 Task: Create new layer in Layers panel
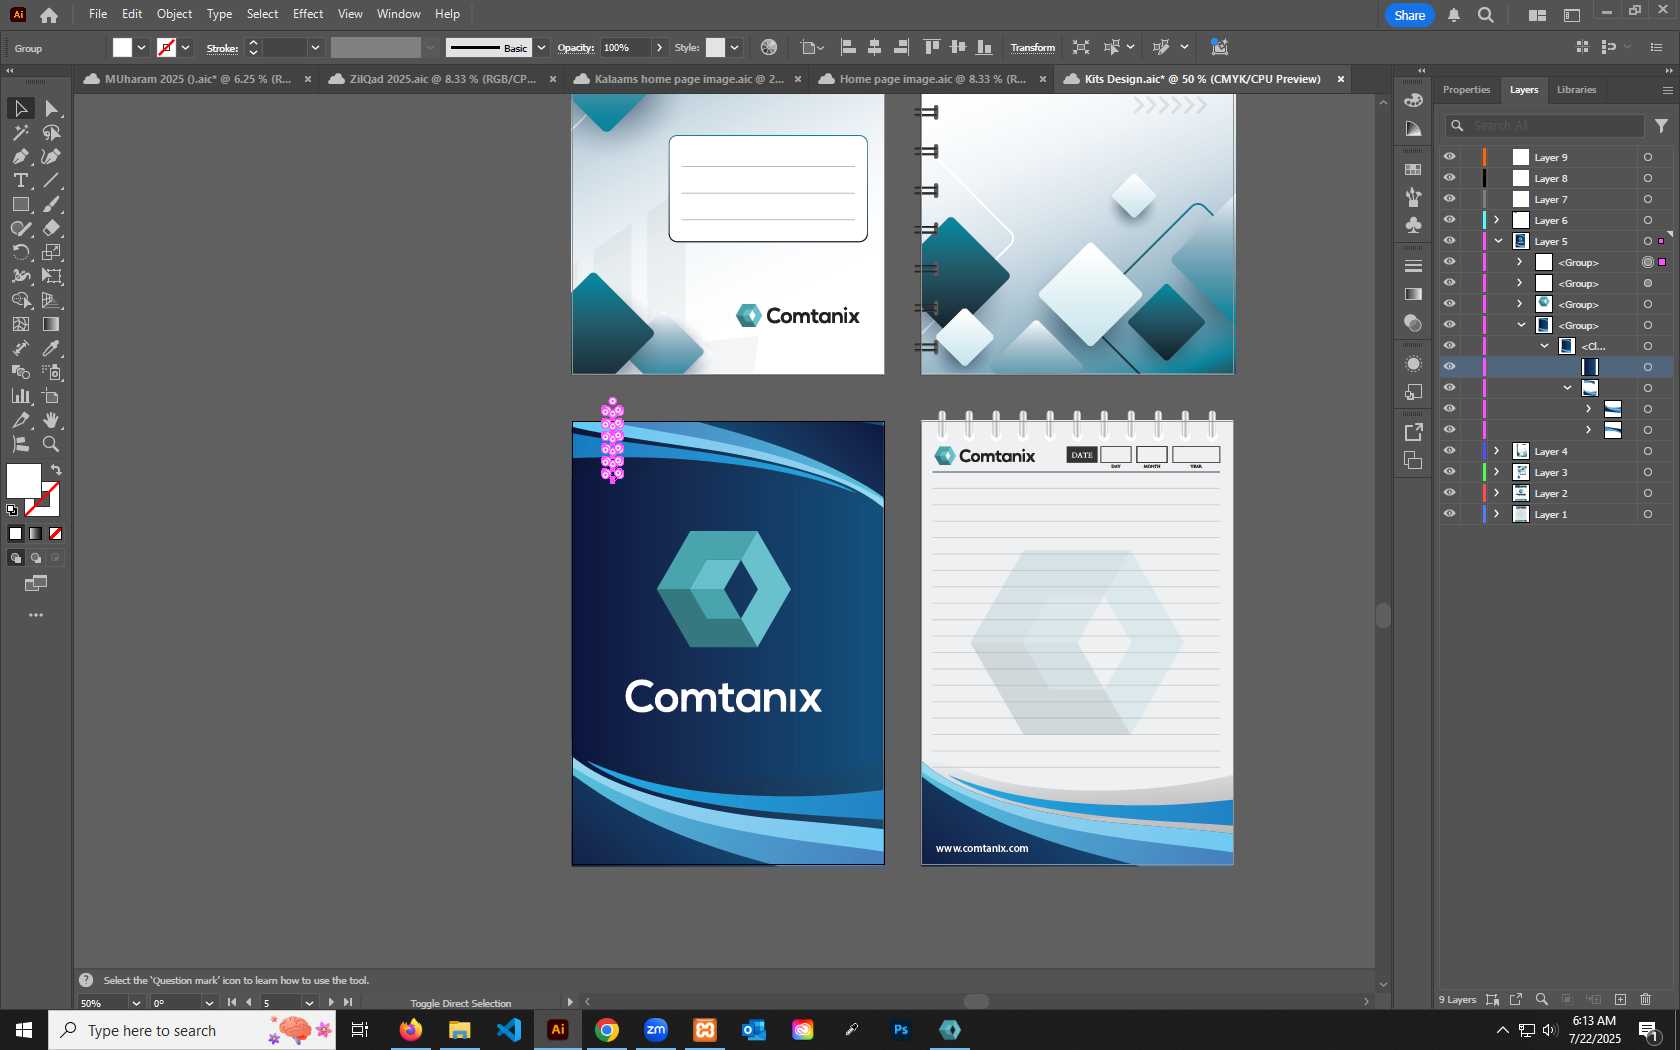pyautogui.click(x=1620, y=999)
